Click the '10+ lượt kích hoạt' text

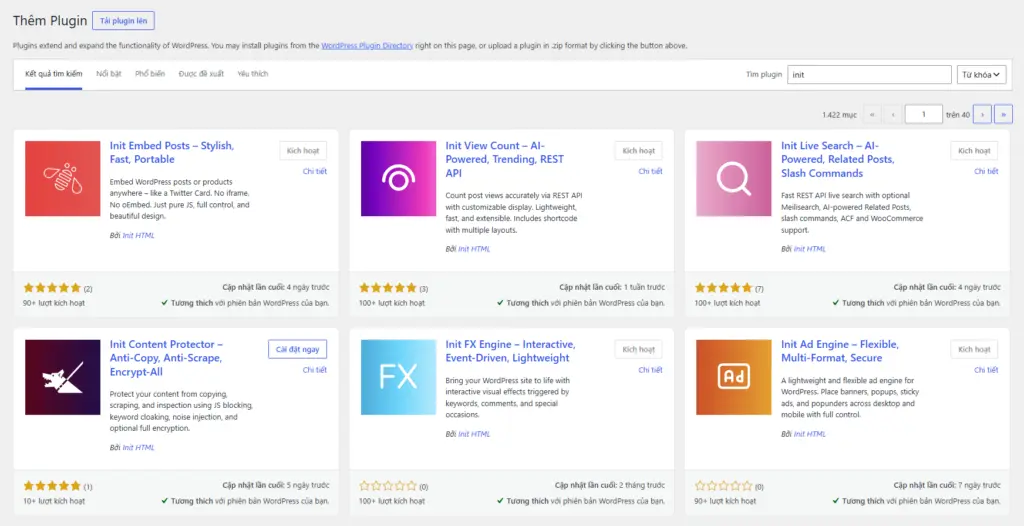tap(54, 501)
